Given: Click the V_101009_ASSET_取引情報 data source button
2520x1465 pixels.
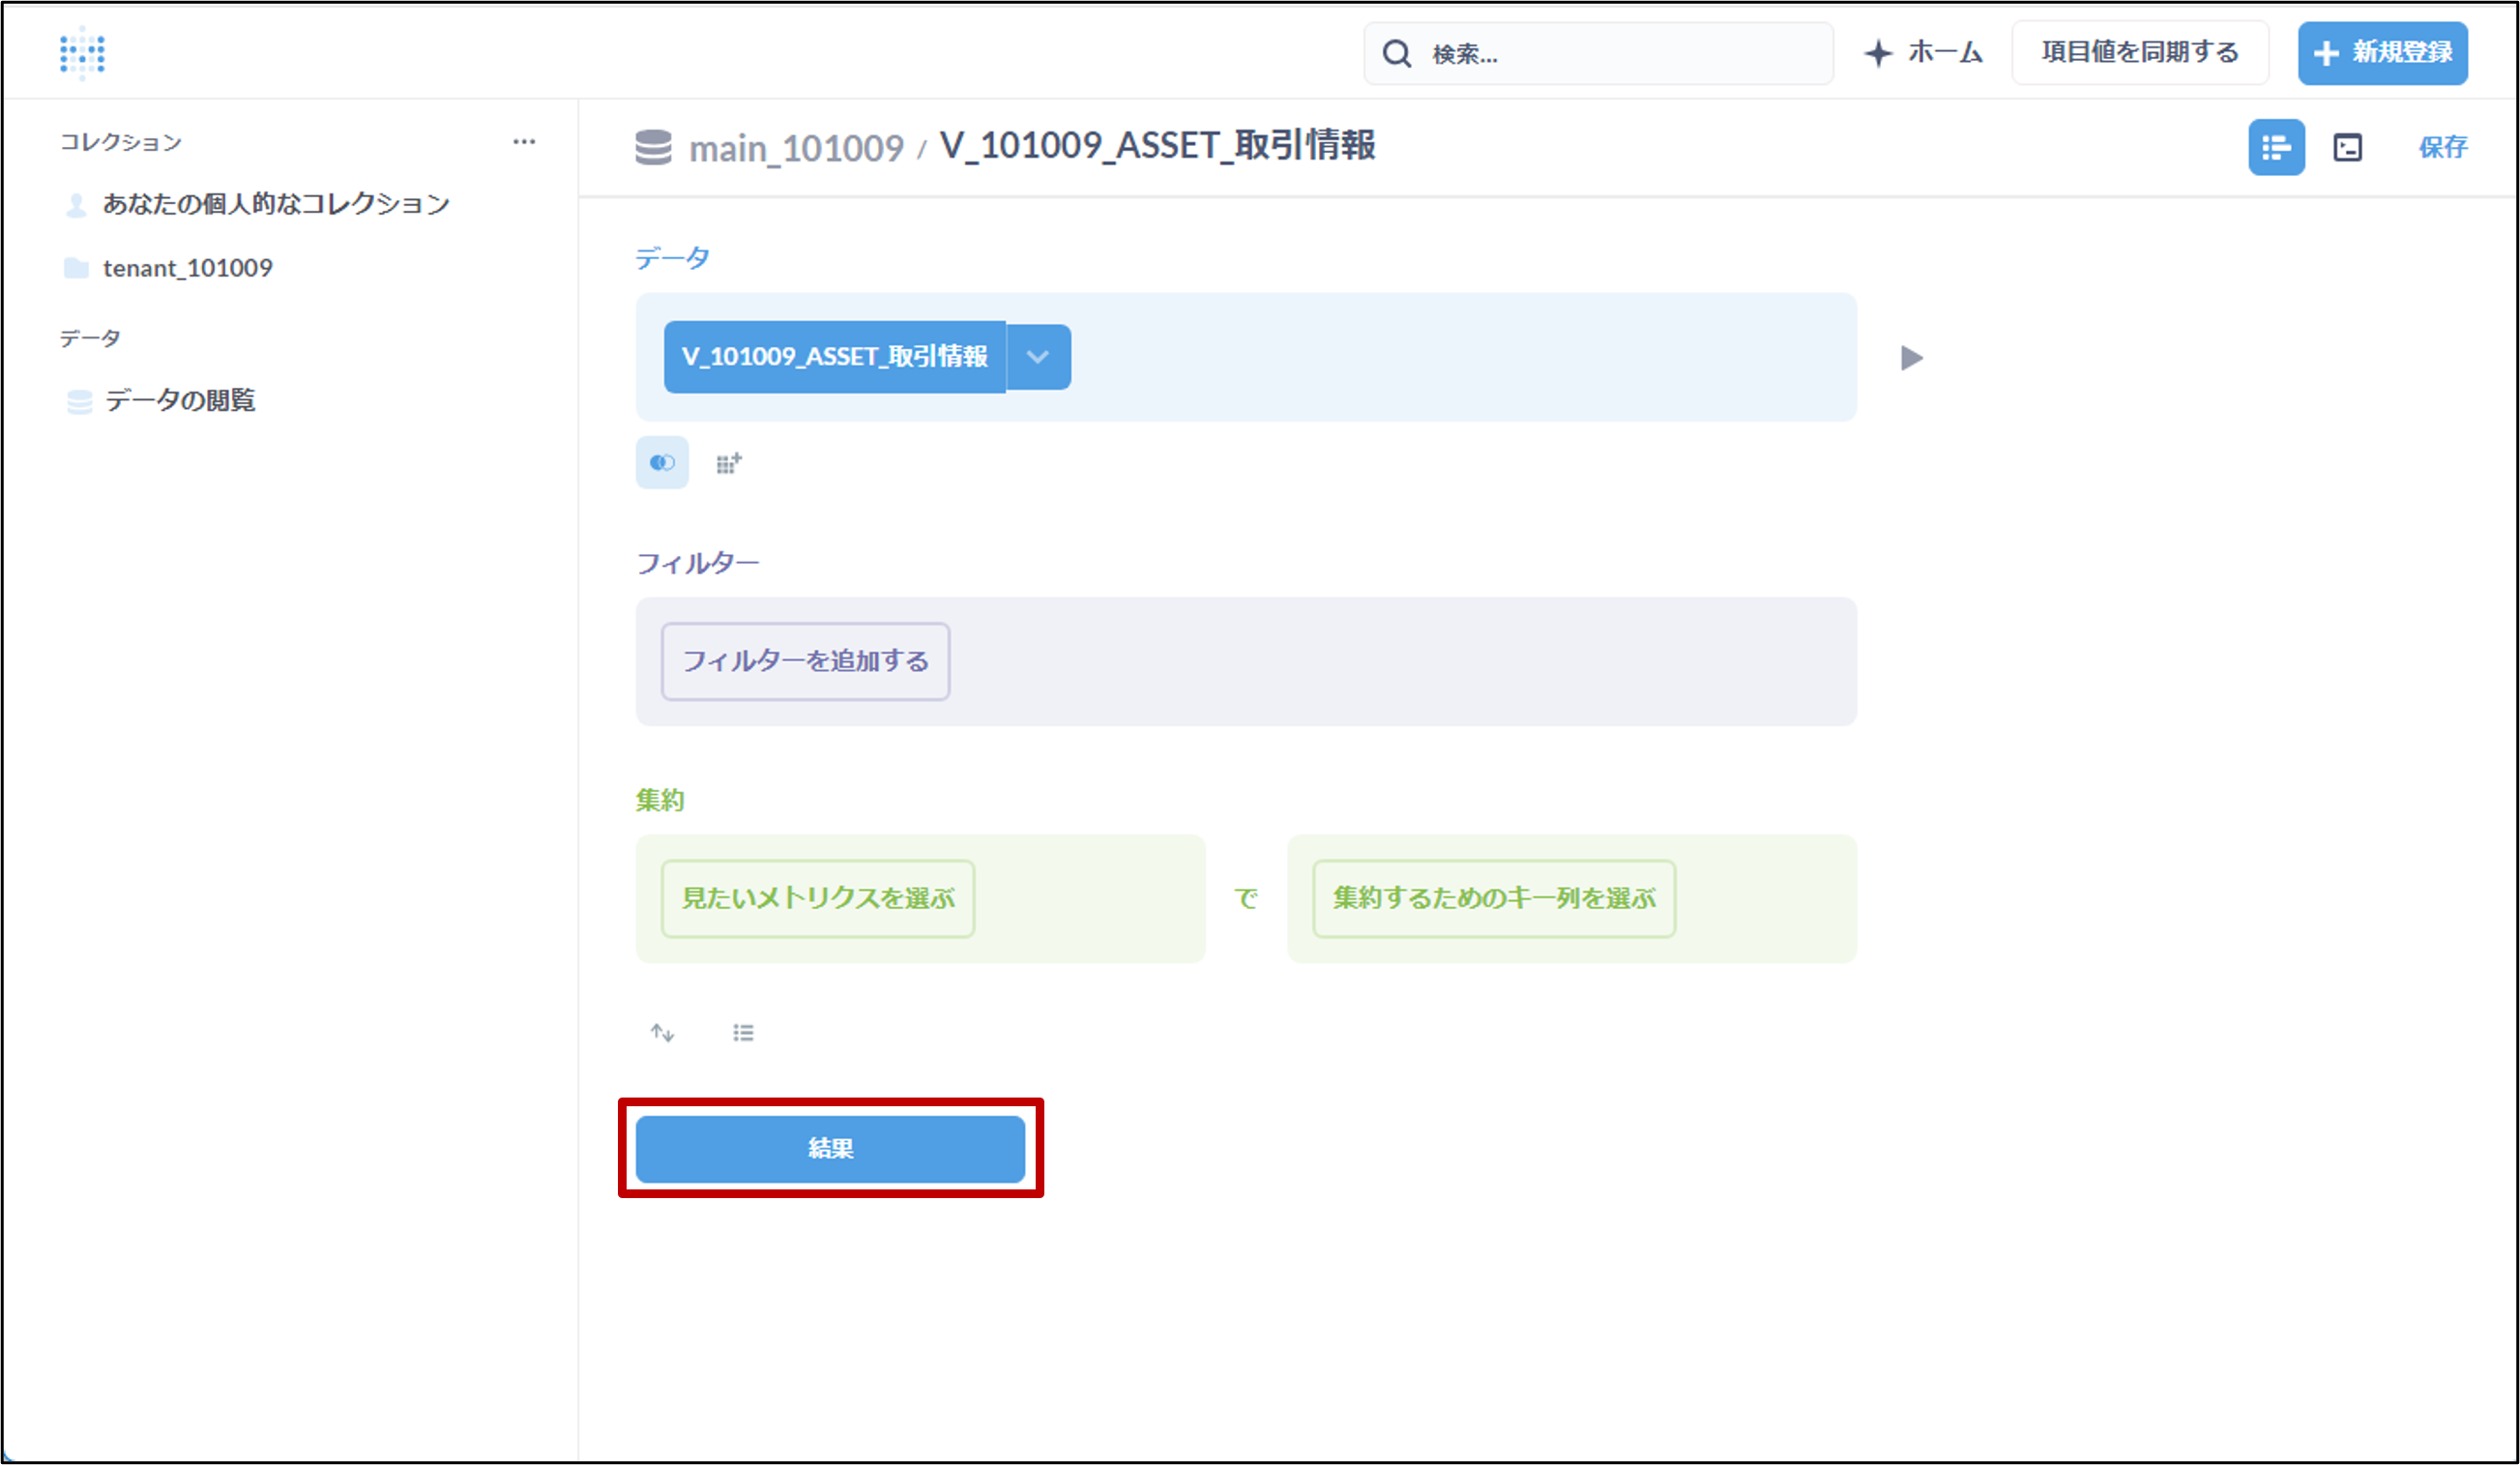Looking at the screenshot, I should [x=834, y=357].
